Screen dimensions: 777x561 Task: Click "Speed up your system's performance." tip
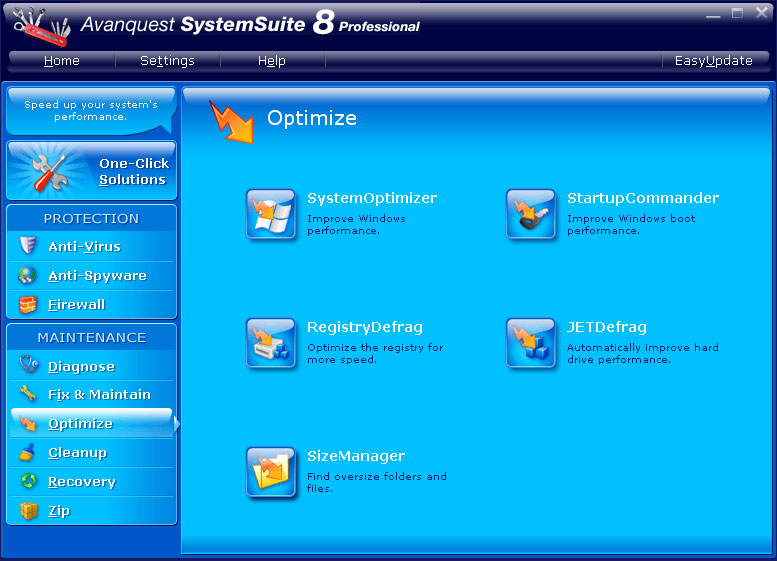coord(91,111)
